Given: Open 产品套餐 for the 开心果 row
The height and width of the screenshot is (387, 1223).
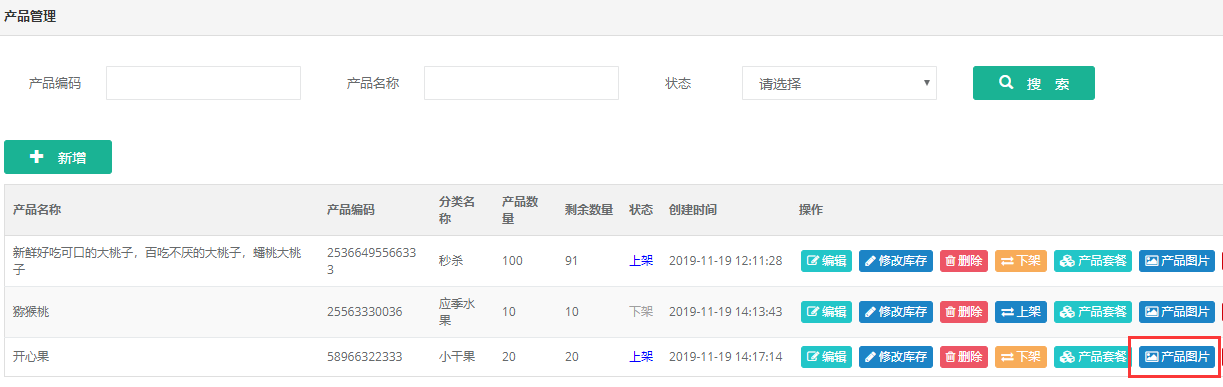Looking at the screenshot, I should coord(1093,356).
